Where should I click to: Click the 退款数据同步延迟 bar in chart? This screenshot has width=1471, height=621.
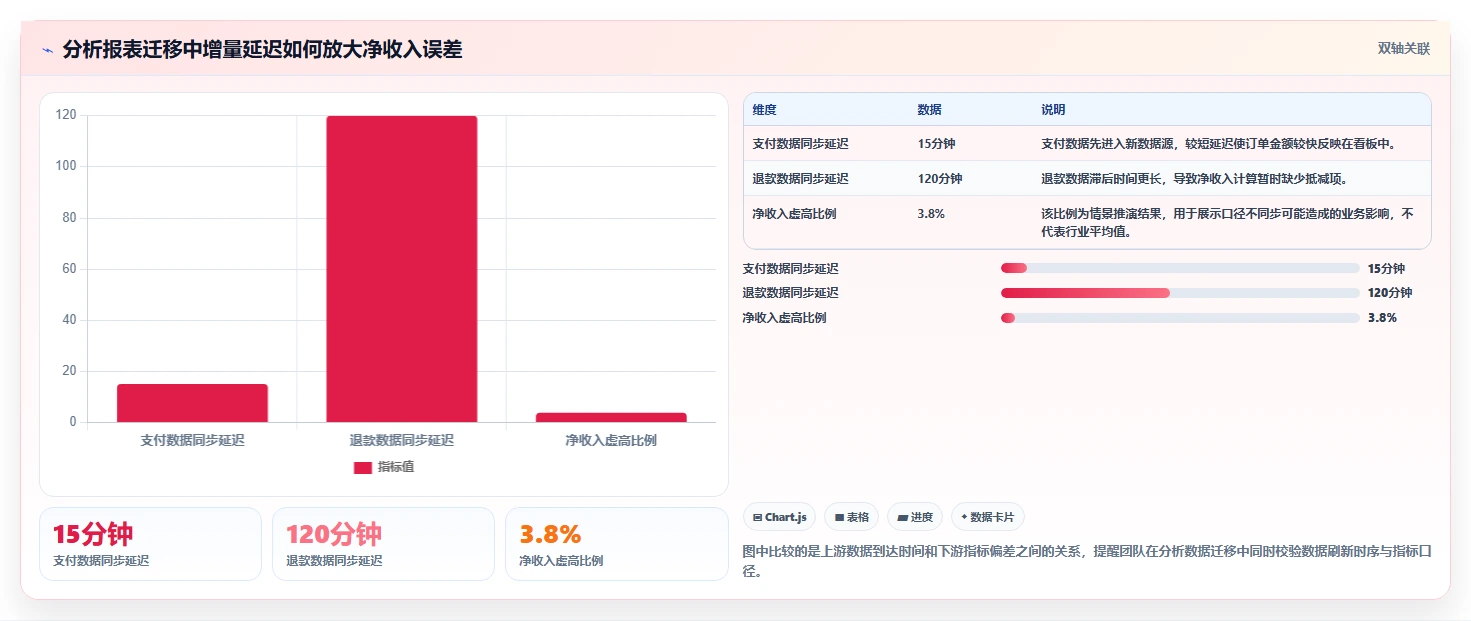click(x=402, y=269)
